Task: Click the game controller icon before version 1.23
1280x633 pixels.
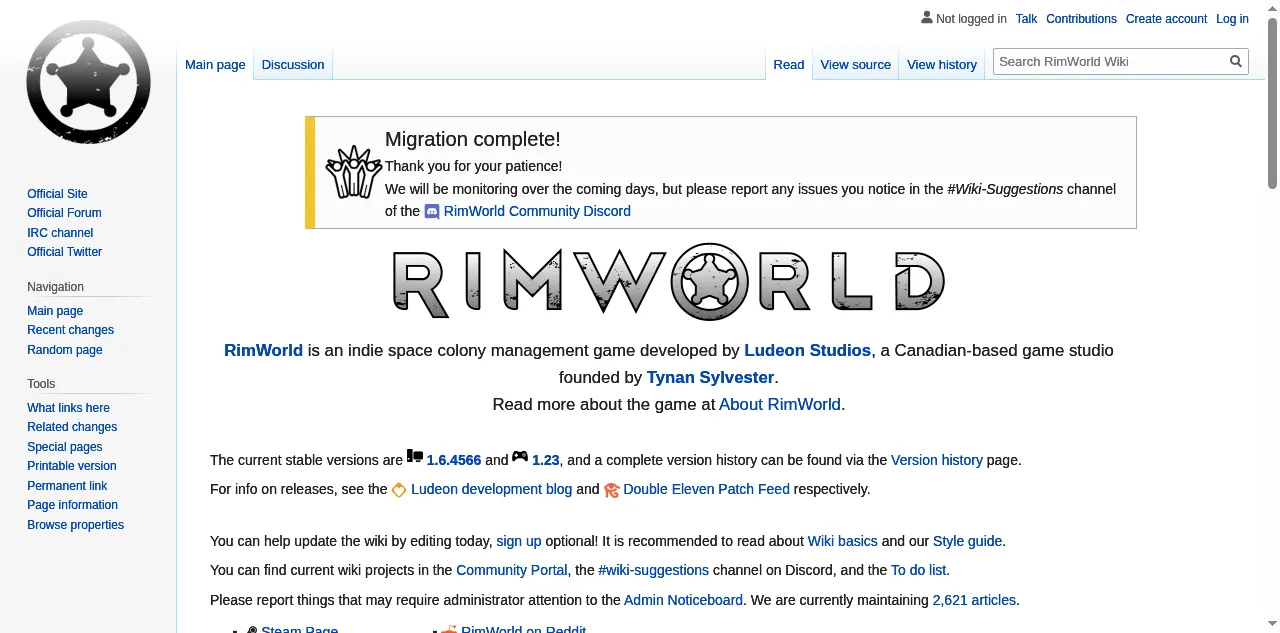Action: point(520,457)
